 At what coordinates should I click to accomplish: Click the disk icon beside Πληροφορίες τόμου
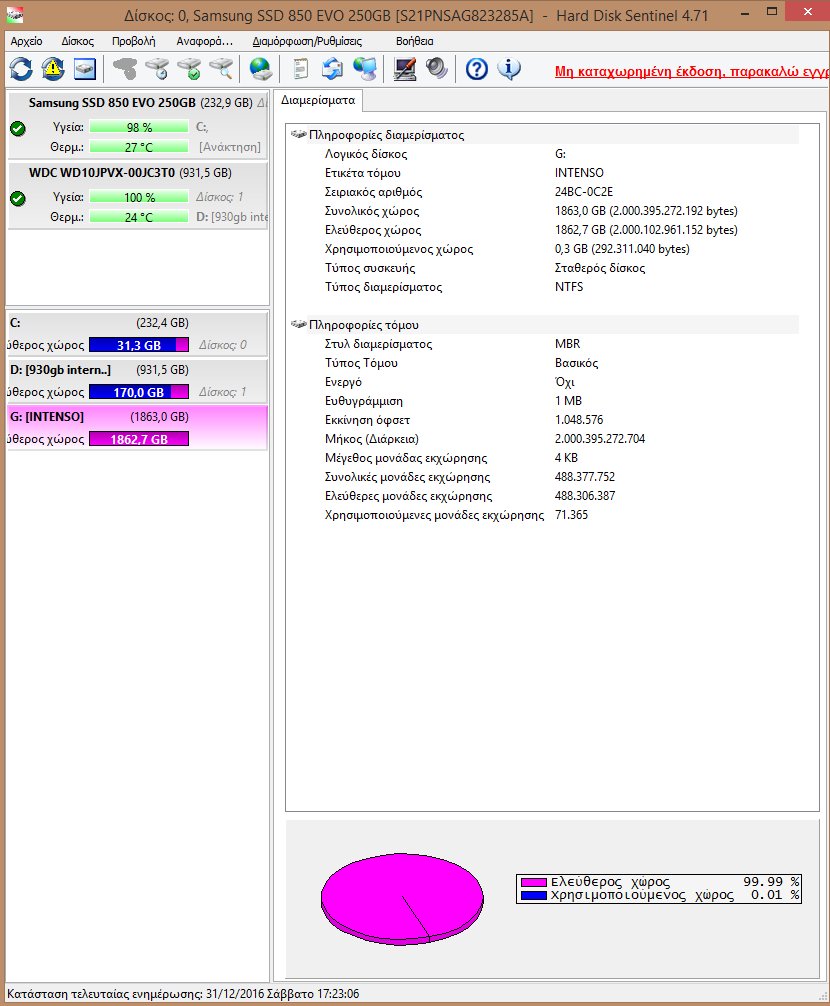[x=298, y=324]
